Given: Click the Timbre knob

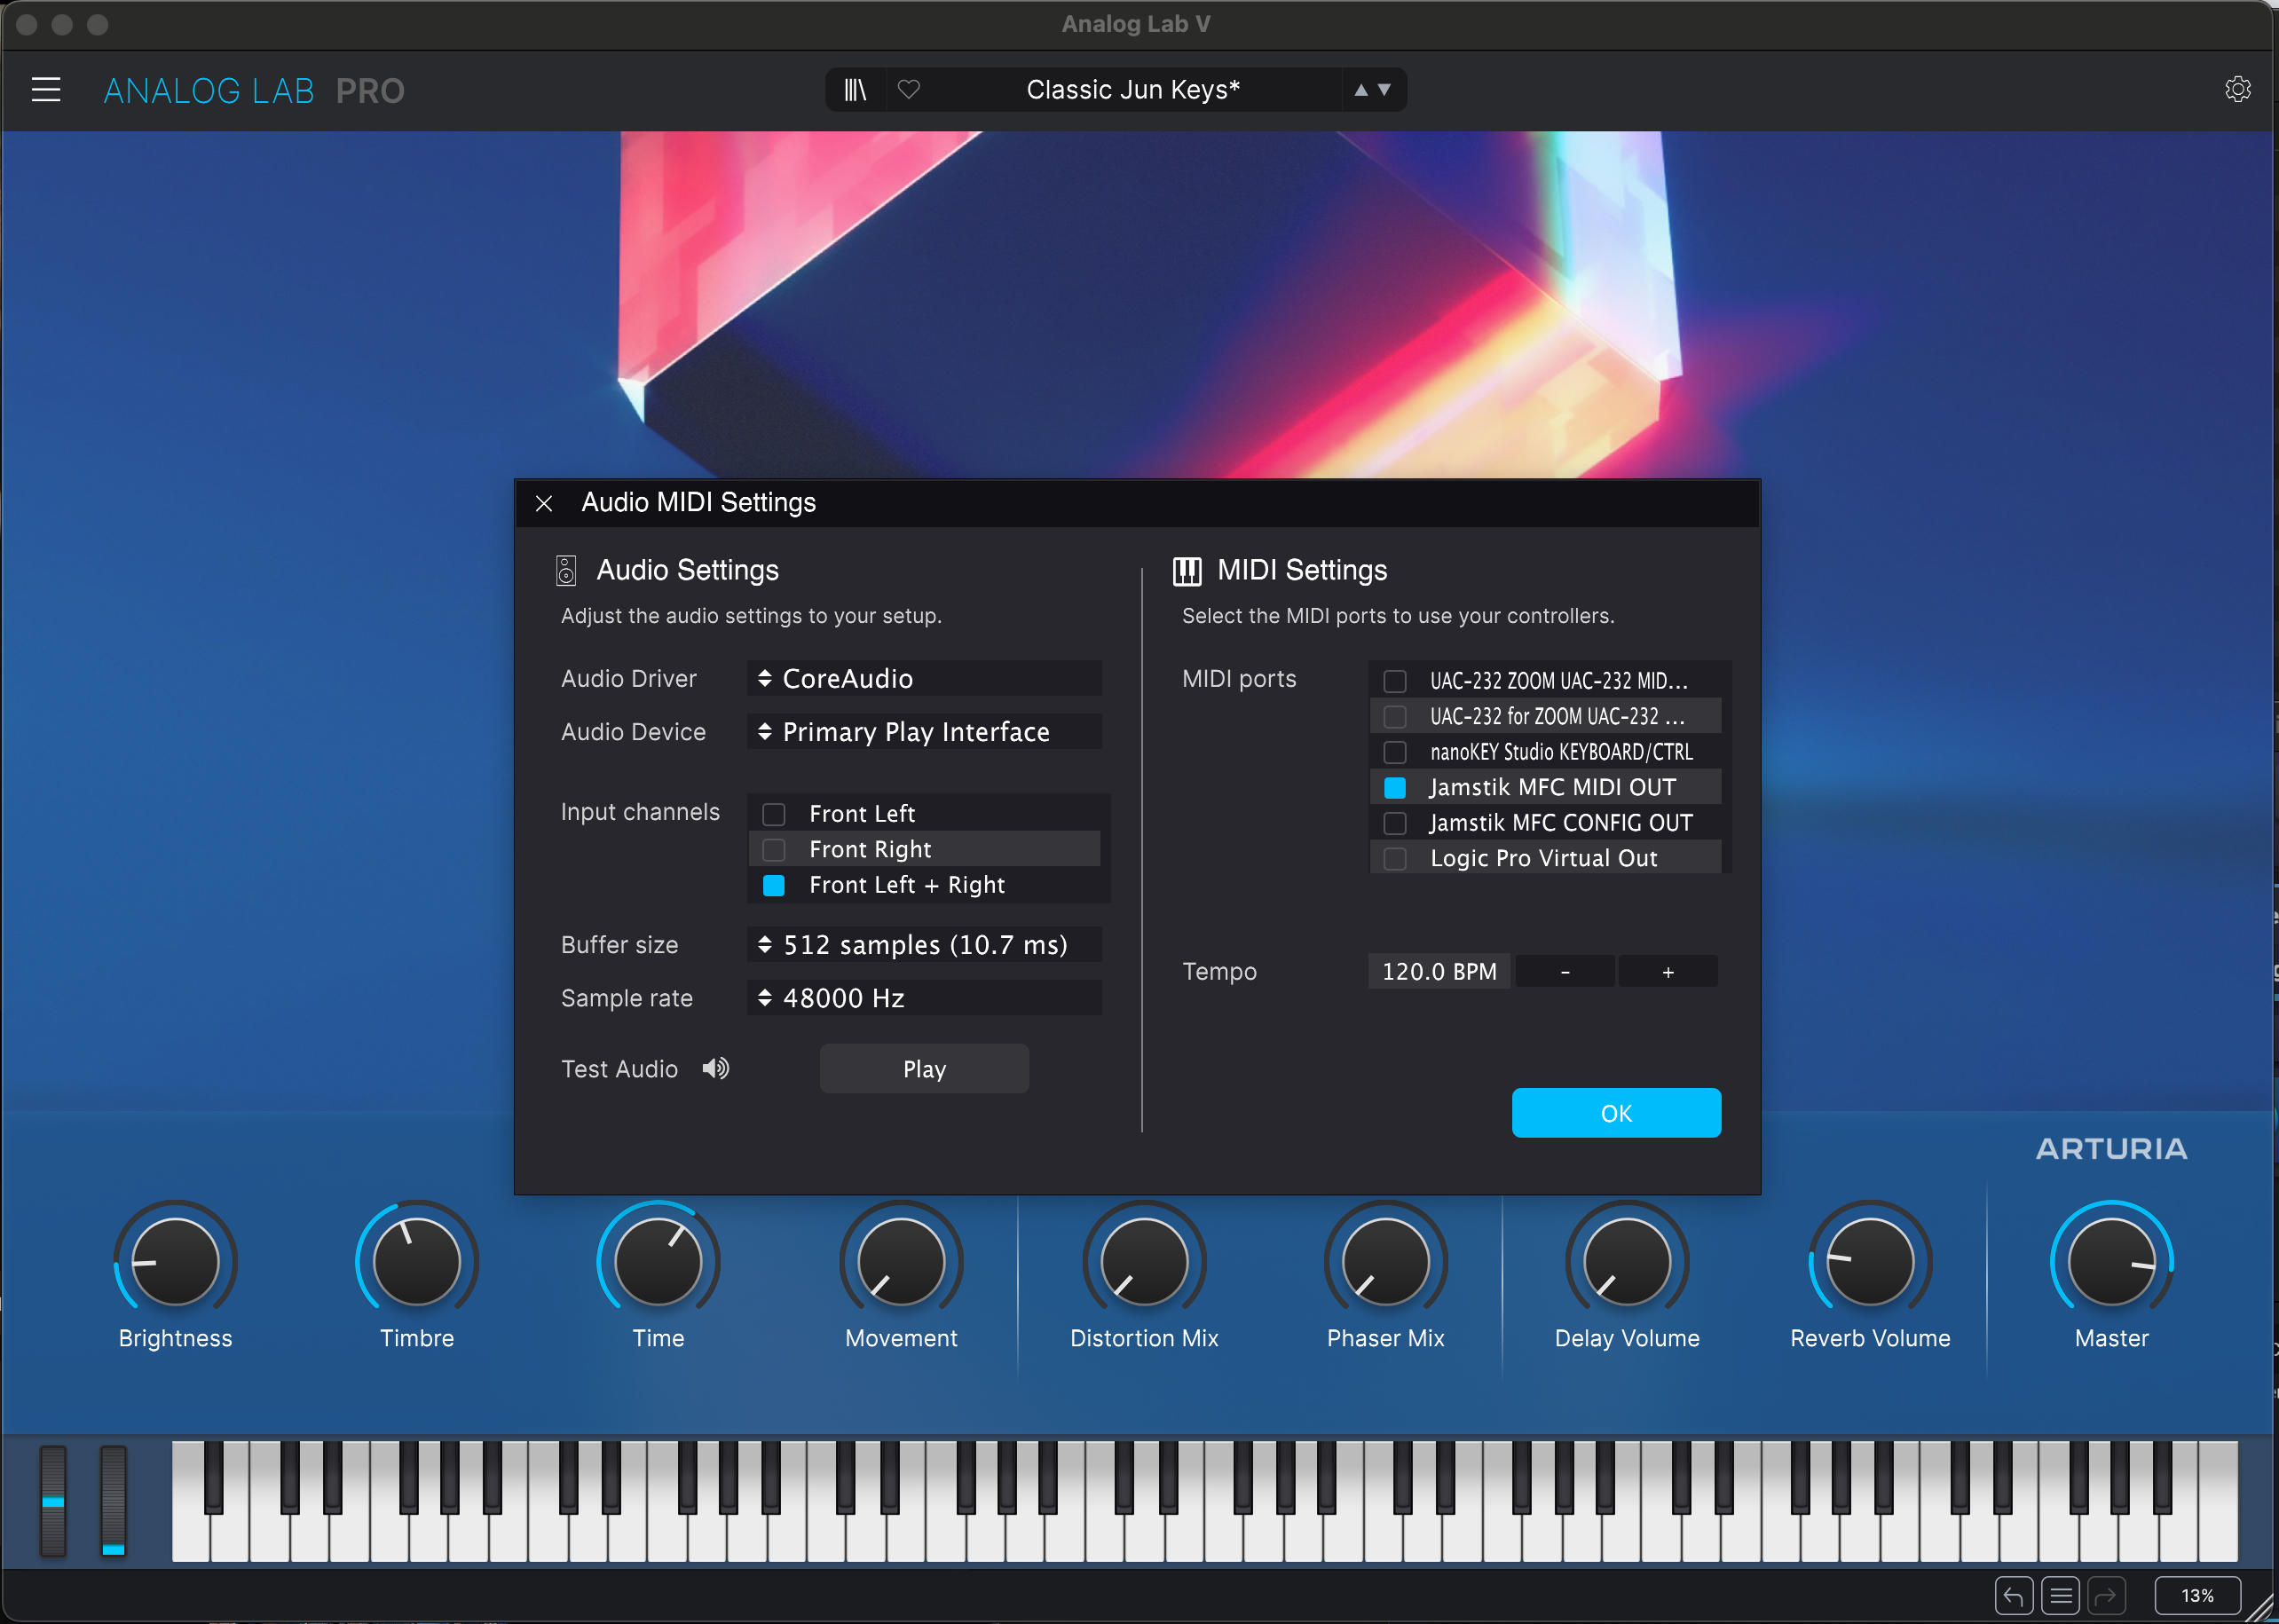Looking at the screenshot, I should (417, 1261).
